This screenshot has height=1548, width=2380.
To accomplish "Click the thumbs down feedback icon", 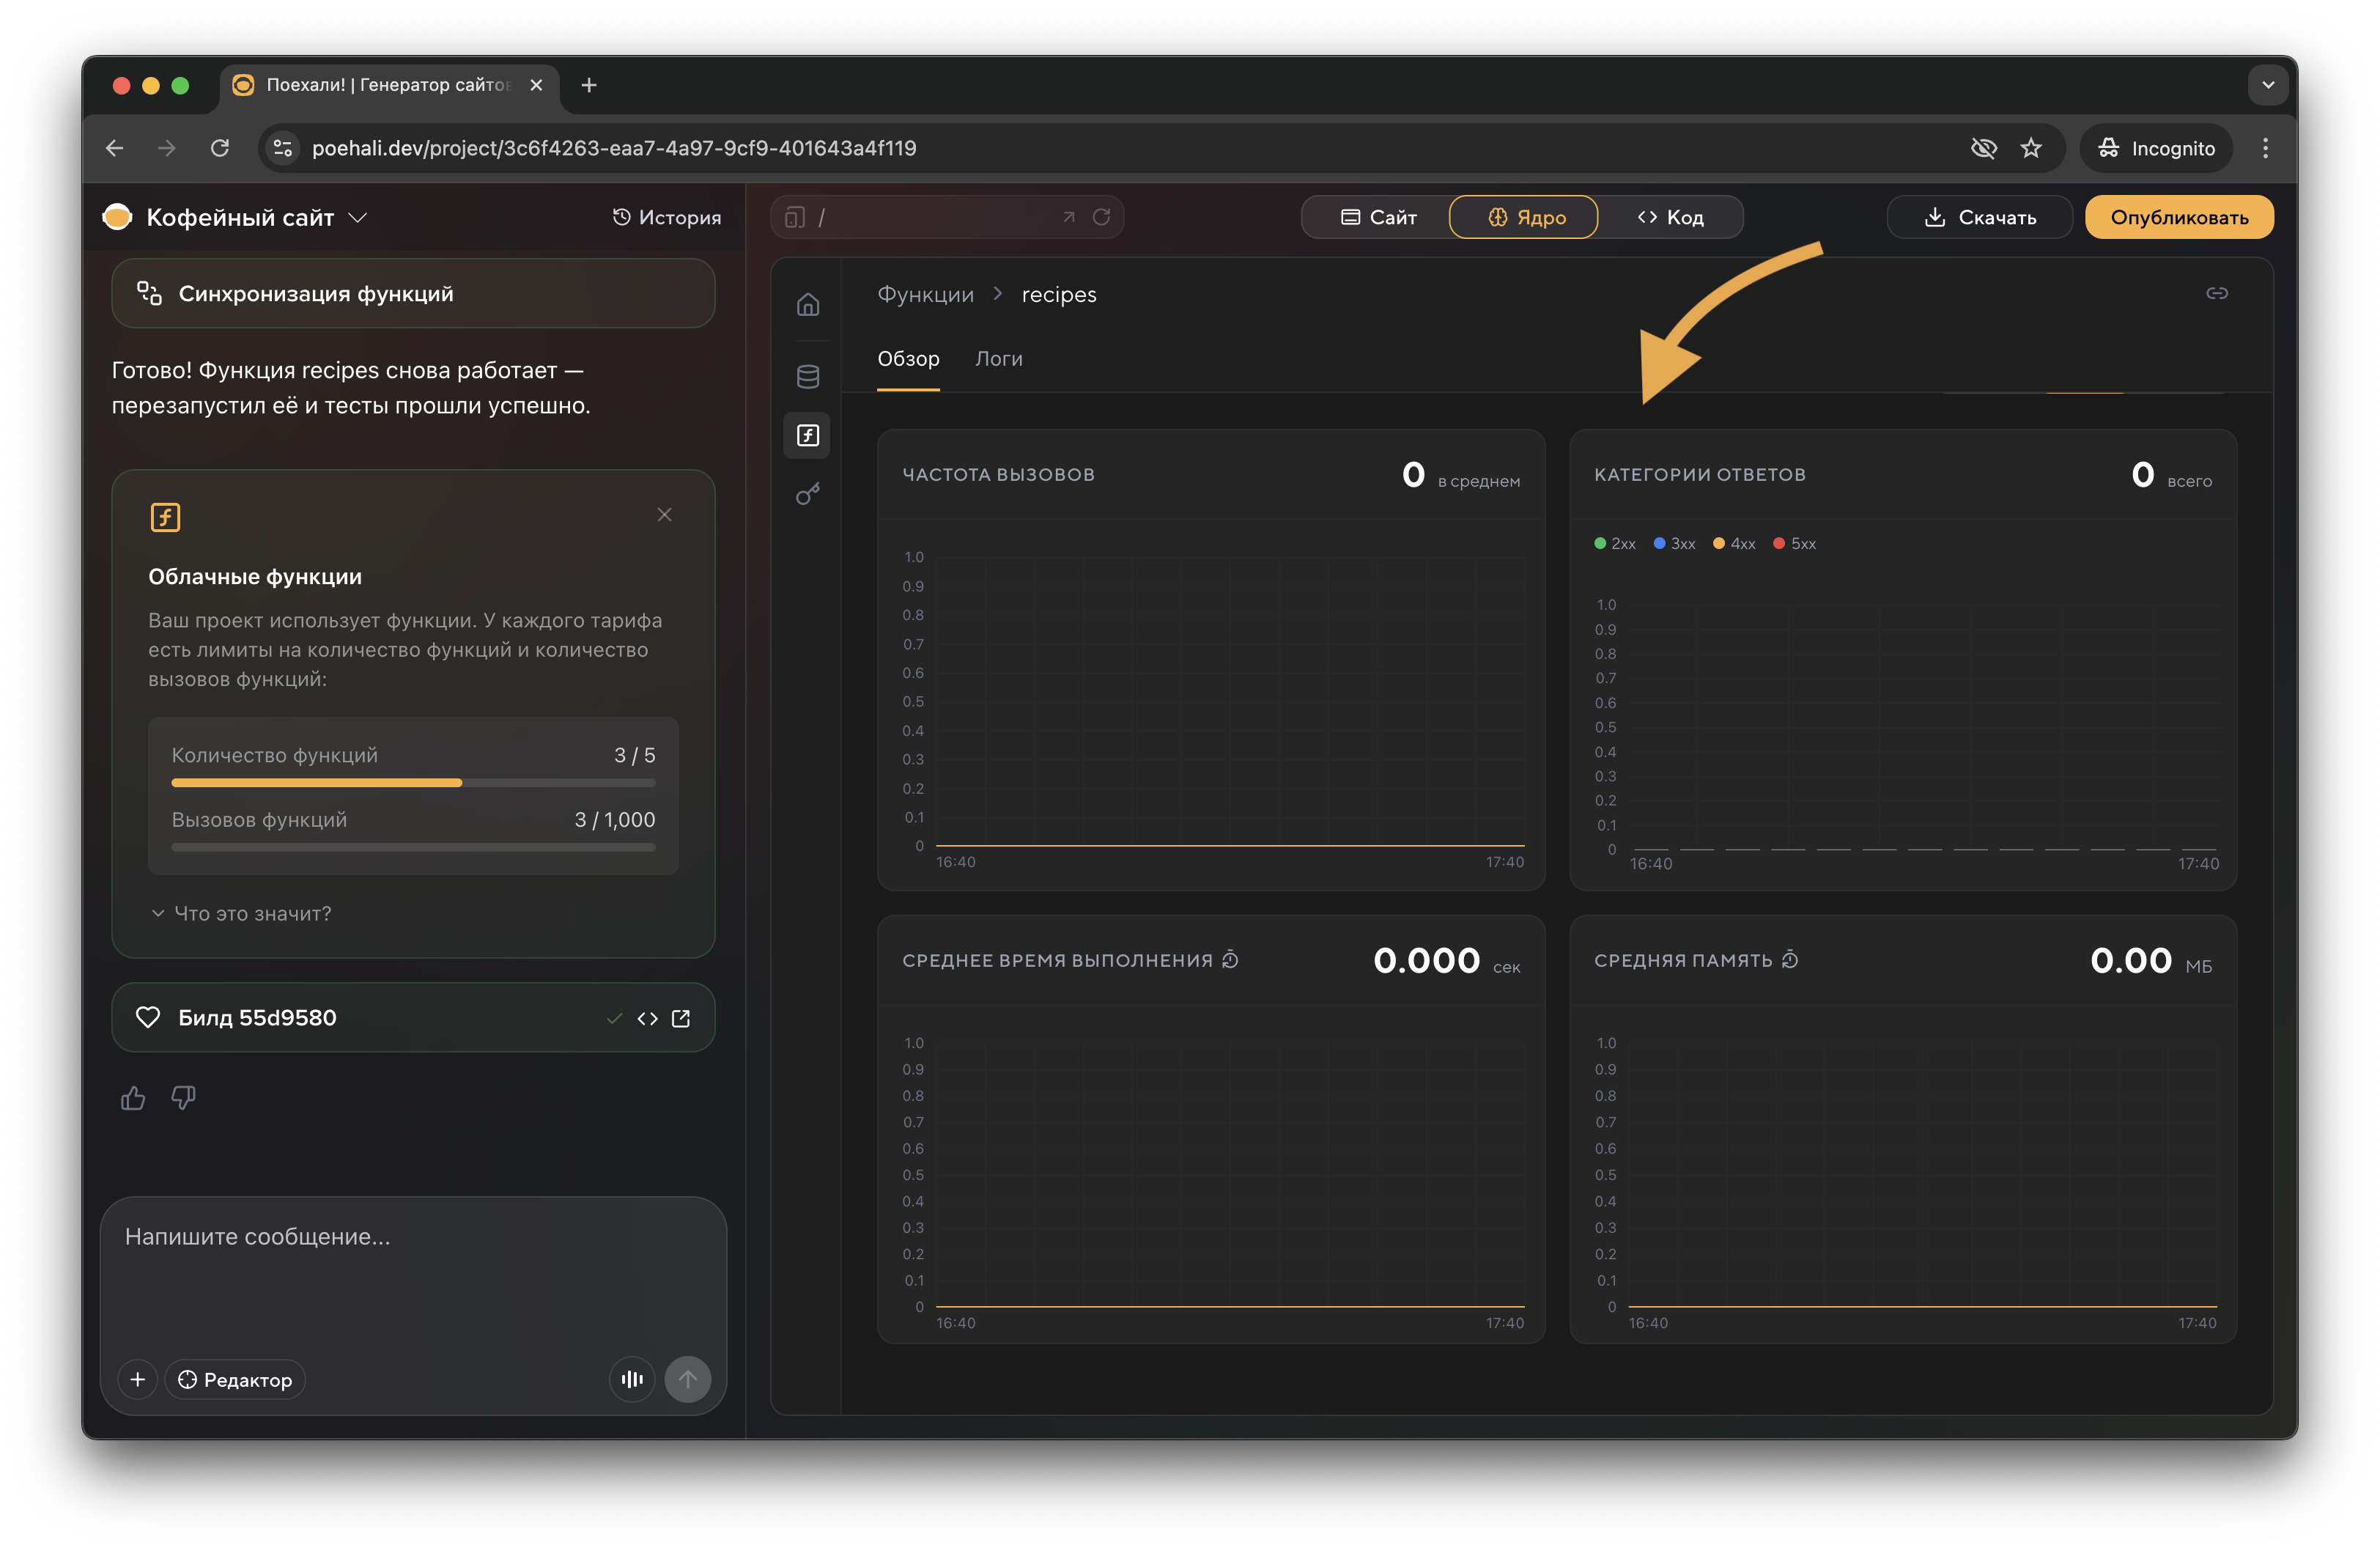I will [183, 1098].
